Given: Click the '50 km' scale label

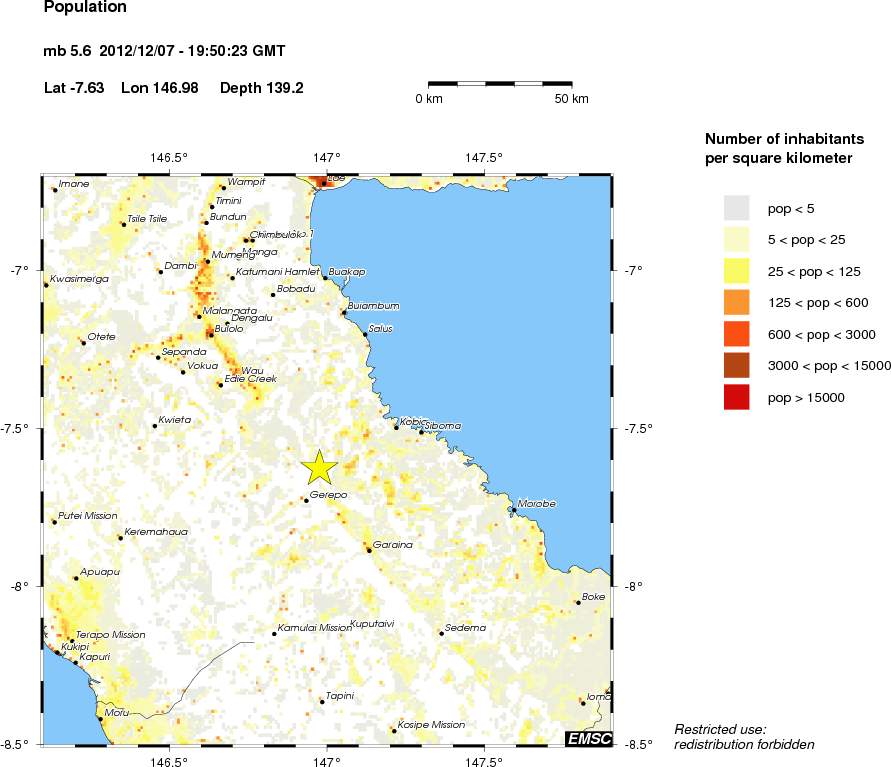Looking at the screenshot, I should (572, 99).
